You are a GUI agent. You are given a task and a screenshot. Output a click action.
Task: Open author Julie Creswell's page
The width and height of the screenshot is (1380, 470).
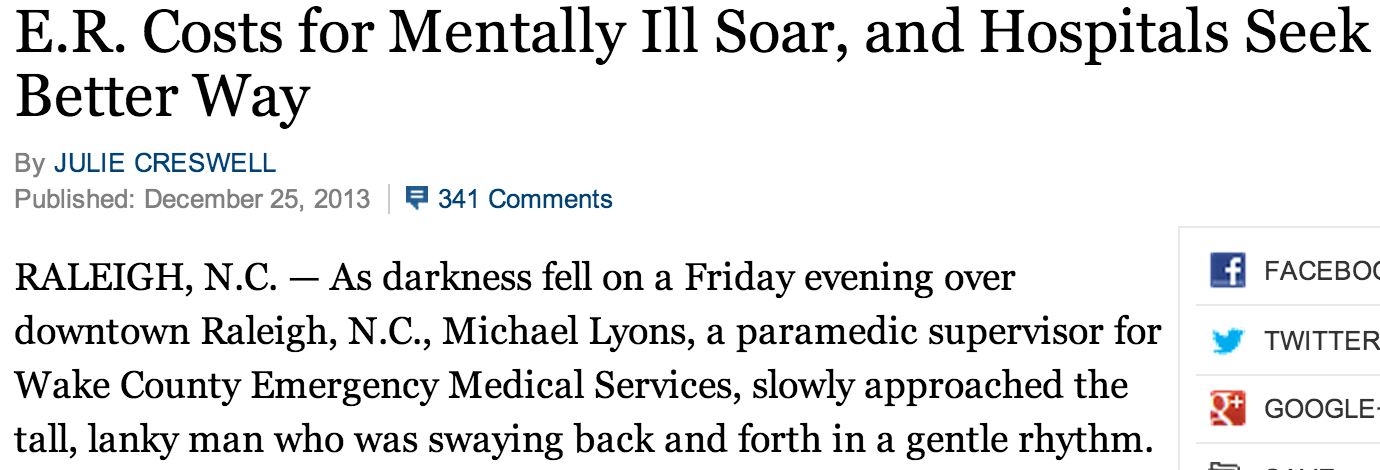click(165, 164)
